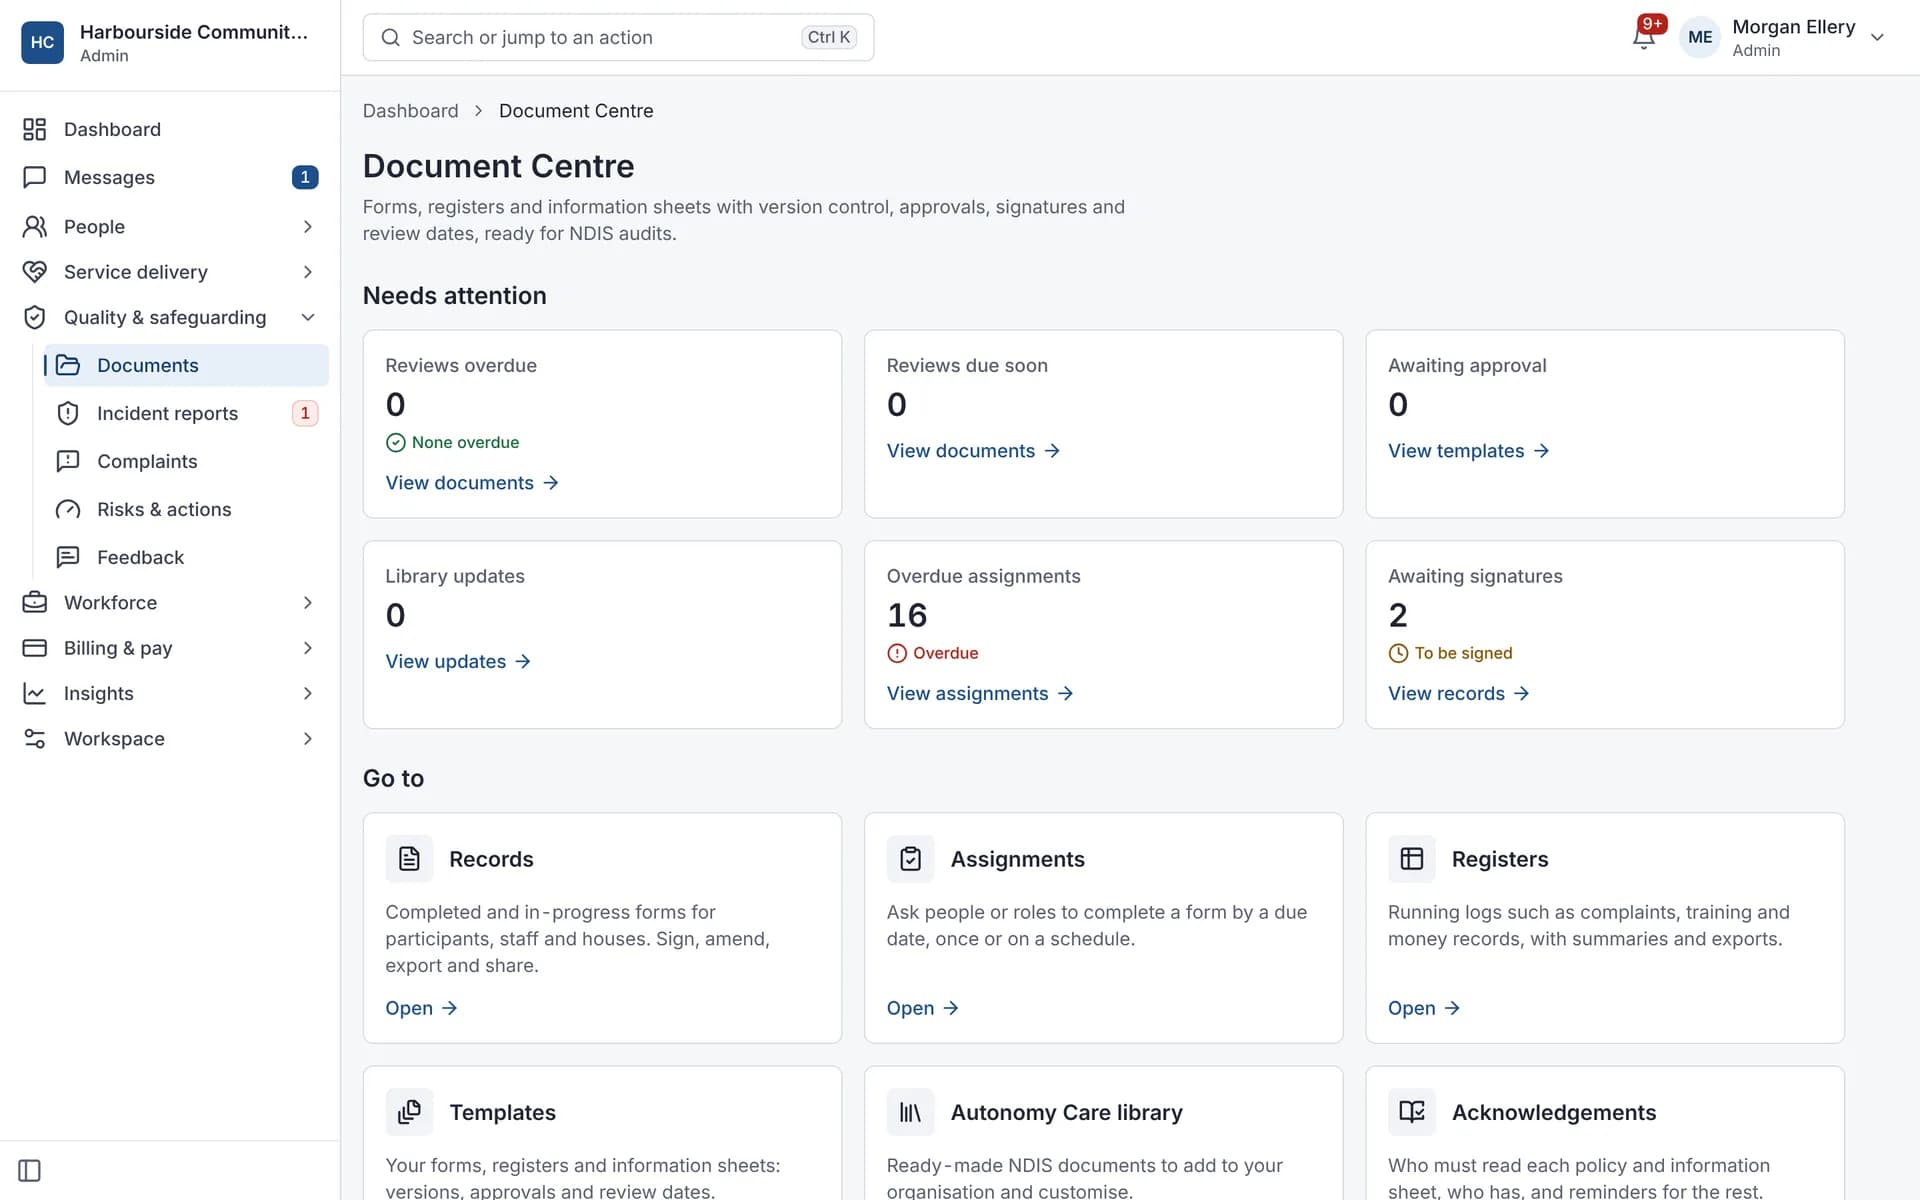
Task: Open the Morgan Ellery account dropdown
Action: (x=1877, y=38)
